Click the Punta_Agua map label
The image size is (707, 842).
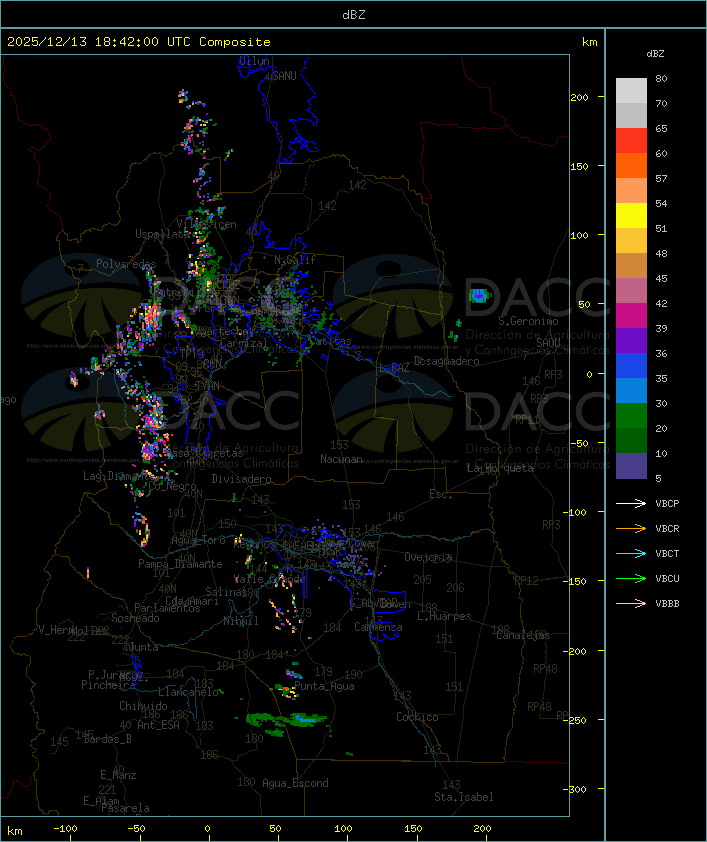pyautogui.click(x=324, y=686)
